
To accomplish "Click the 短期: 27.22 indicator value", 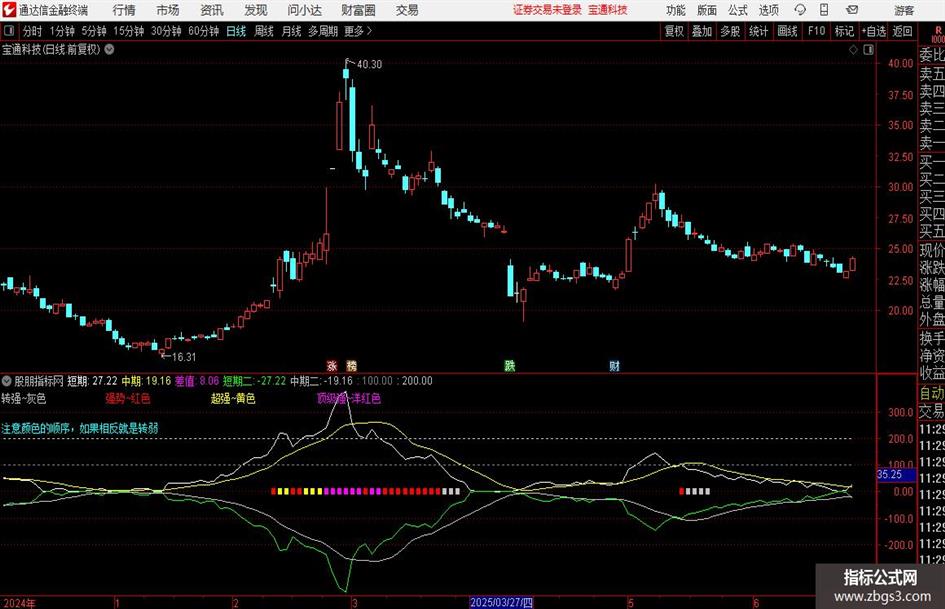I will 92,380.
